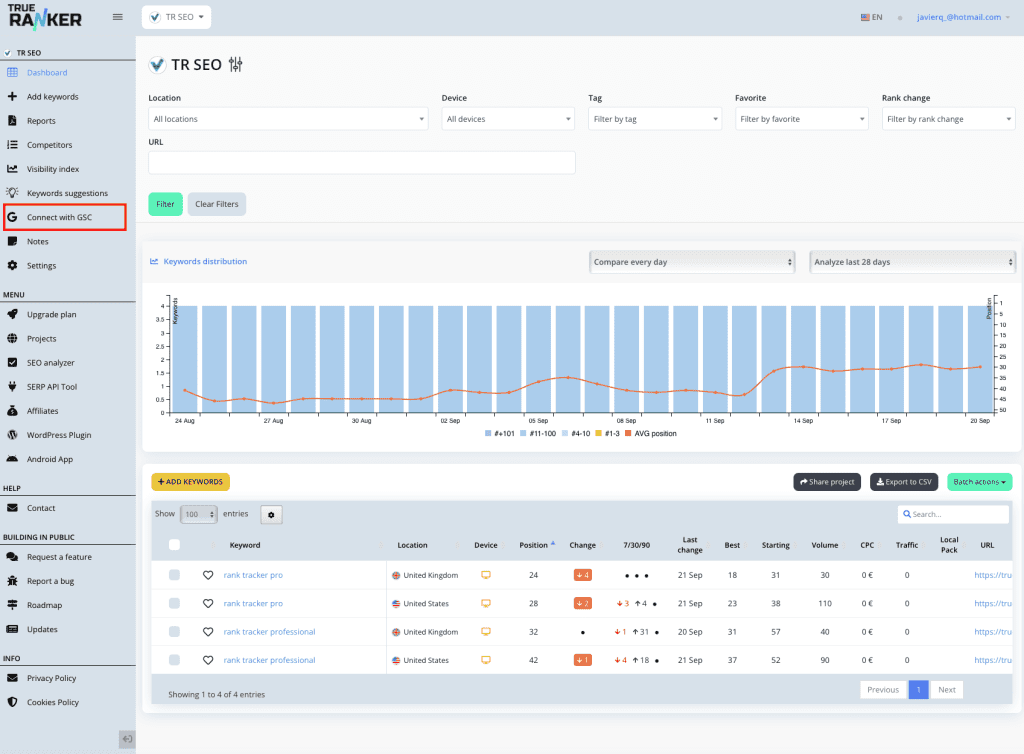The height and width of the screenshot is (754, 1024).
Task: Open the Filter by favorite dropdown
Action: [802, 119]
